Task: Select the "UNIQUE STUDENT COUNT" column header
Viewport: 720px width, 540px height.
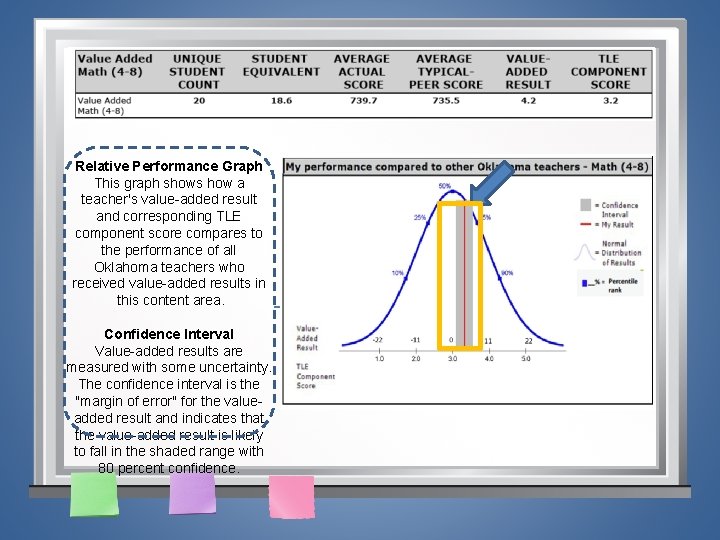Action: [x=197, y=72]
